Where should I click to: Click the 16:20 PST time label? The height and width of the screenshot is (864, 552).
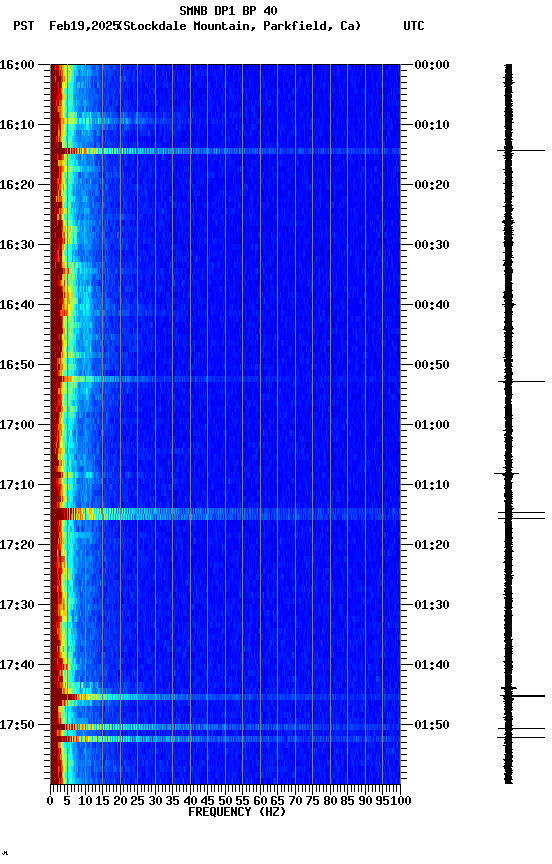17,185
